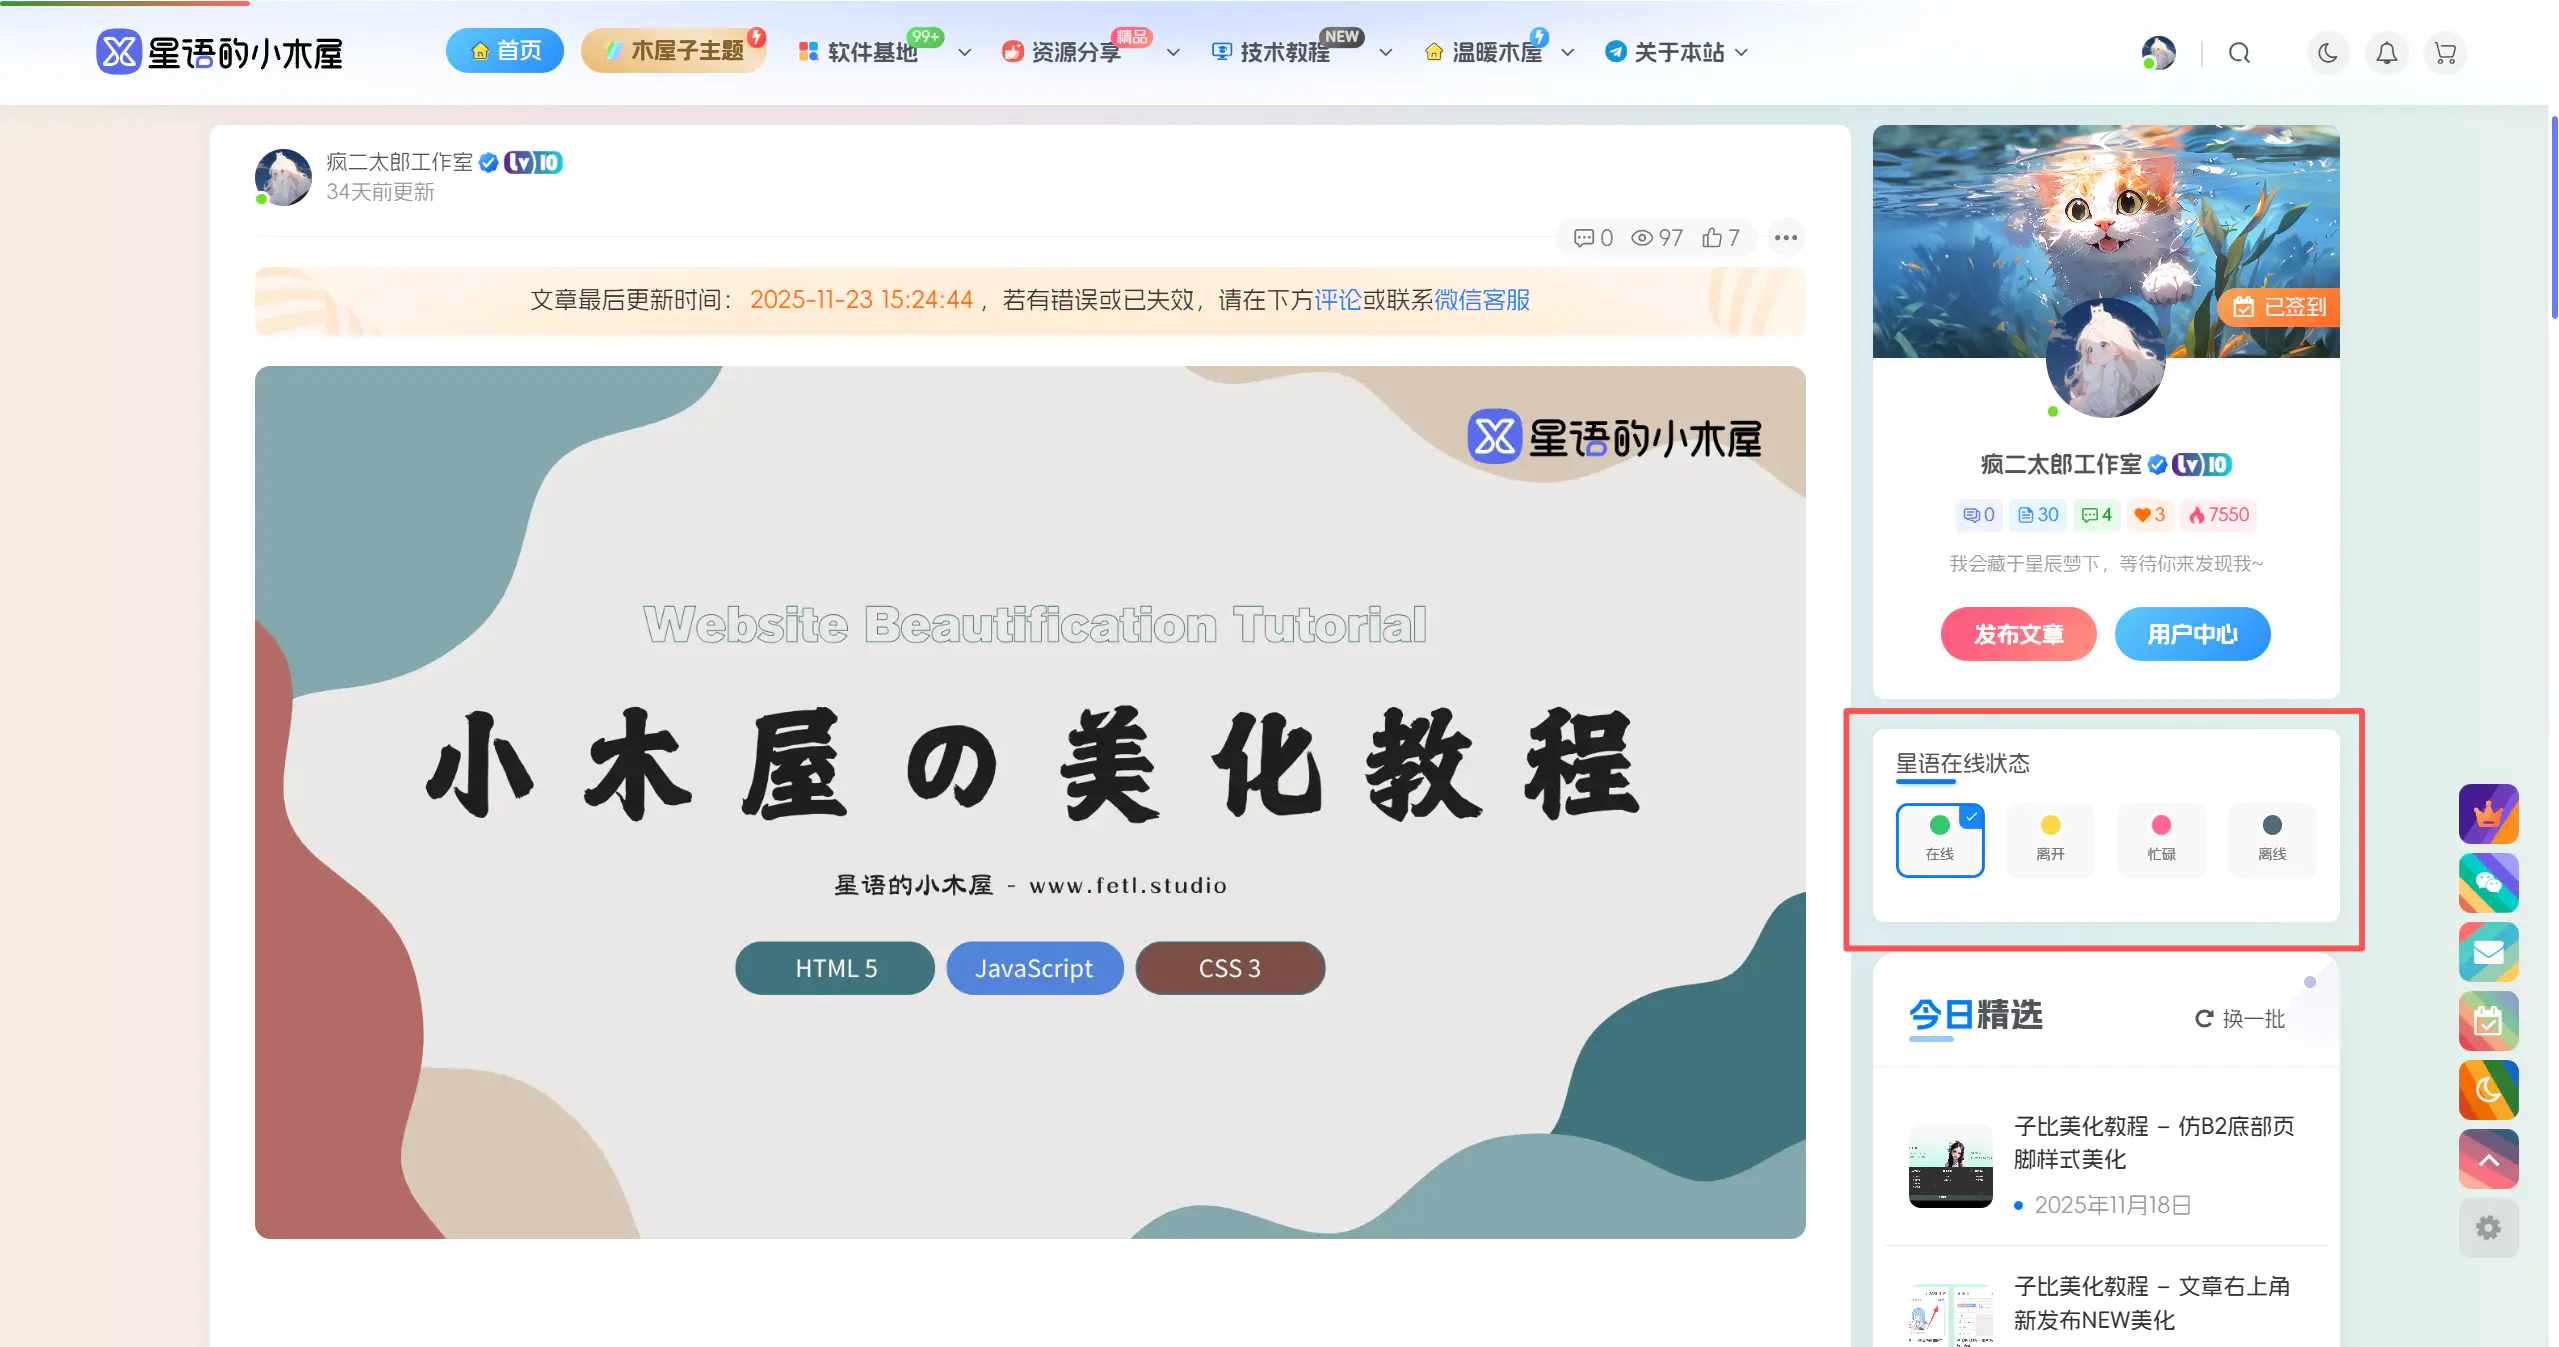Select the 离开 status radio button

(x=2050, y=839)
